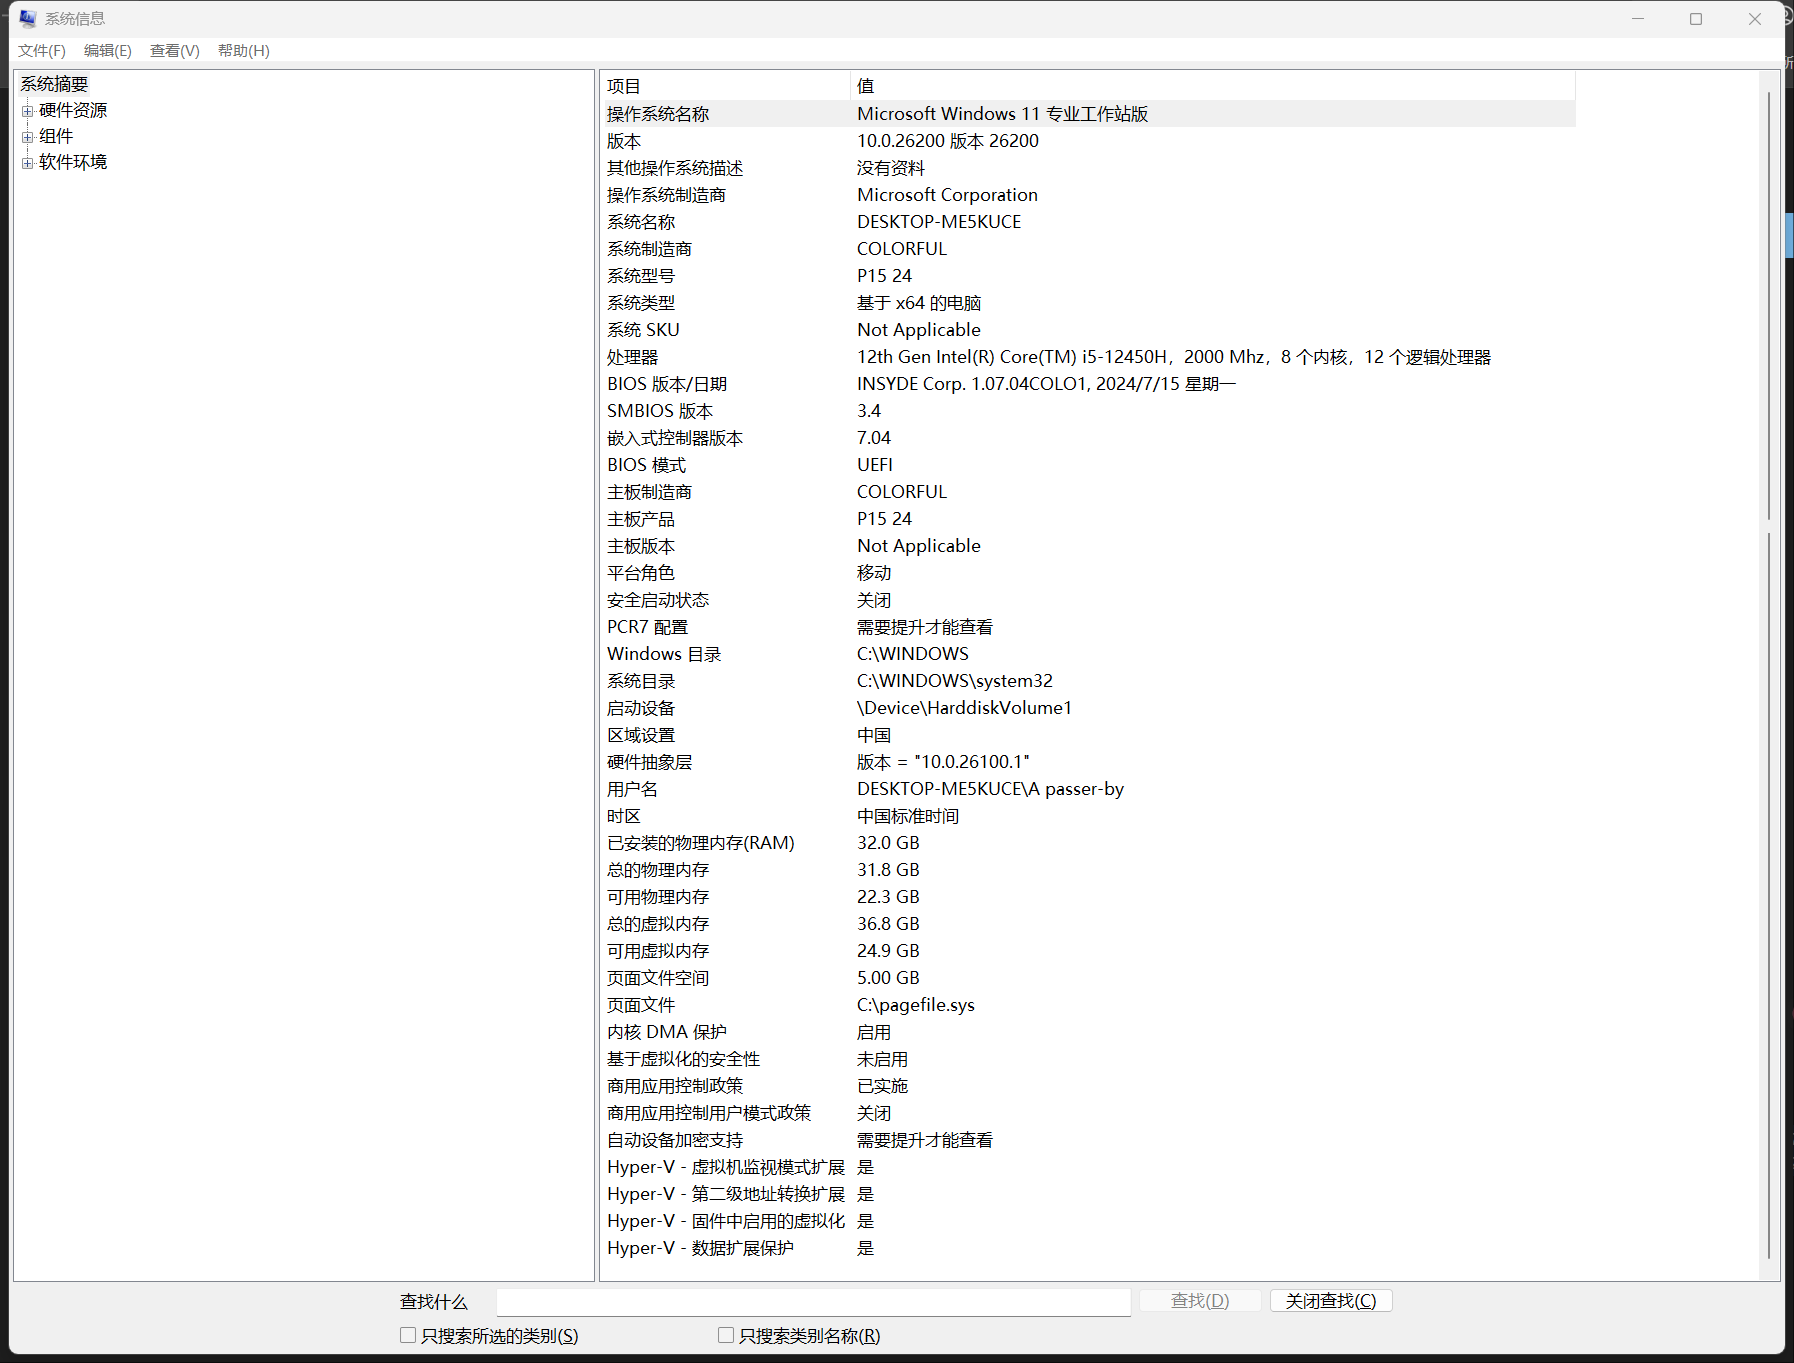Click in the 查找什么 search field
Viewport: 1794px width, 1363px height.
point(813,1301)
